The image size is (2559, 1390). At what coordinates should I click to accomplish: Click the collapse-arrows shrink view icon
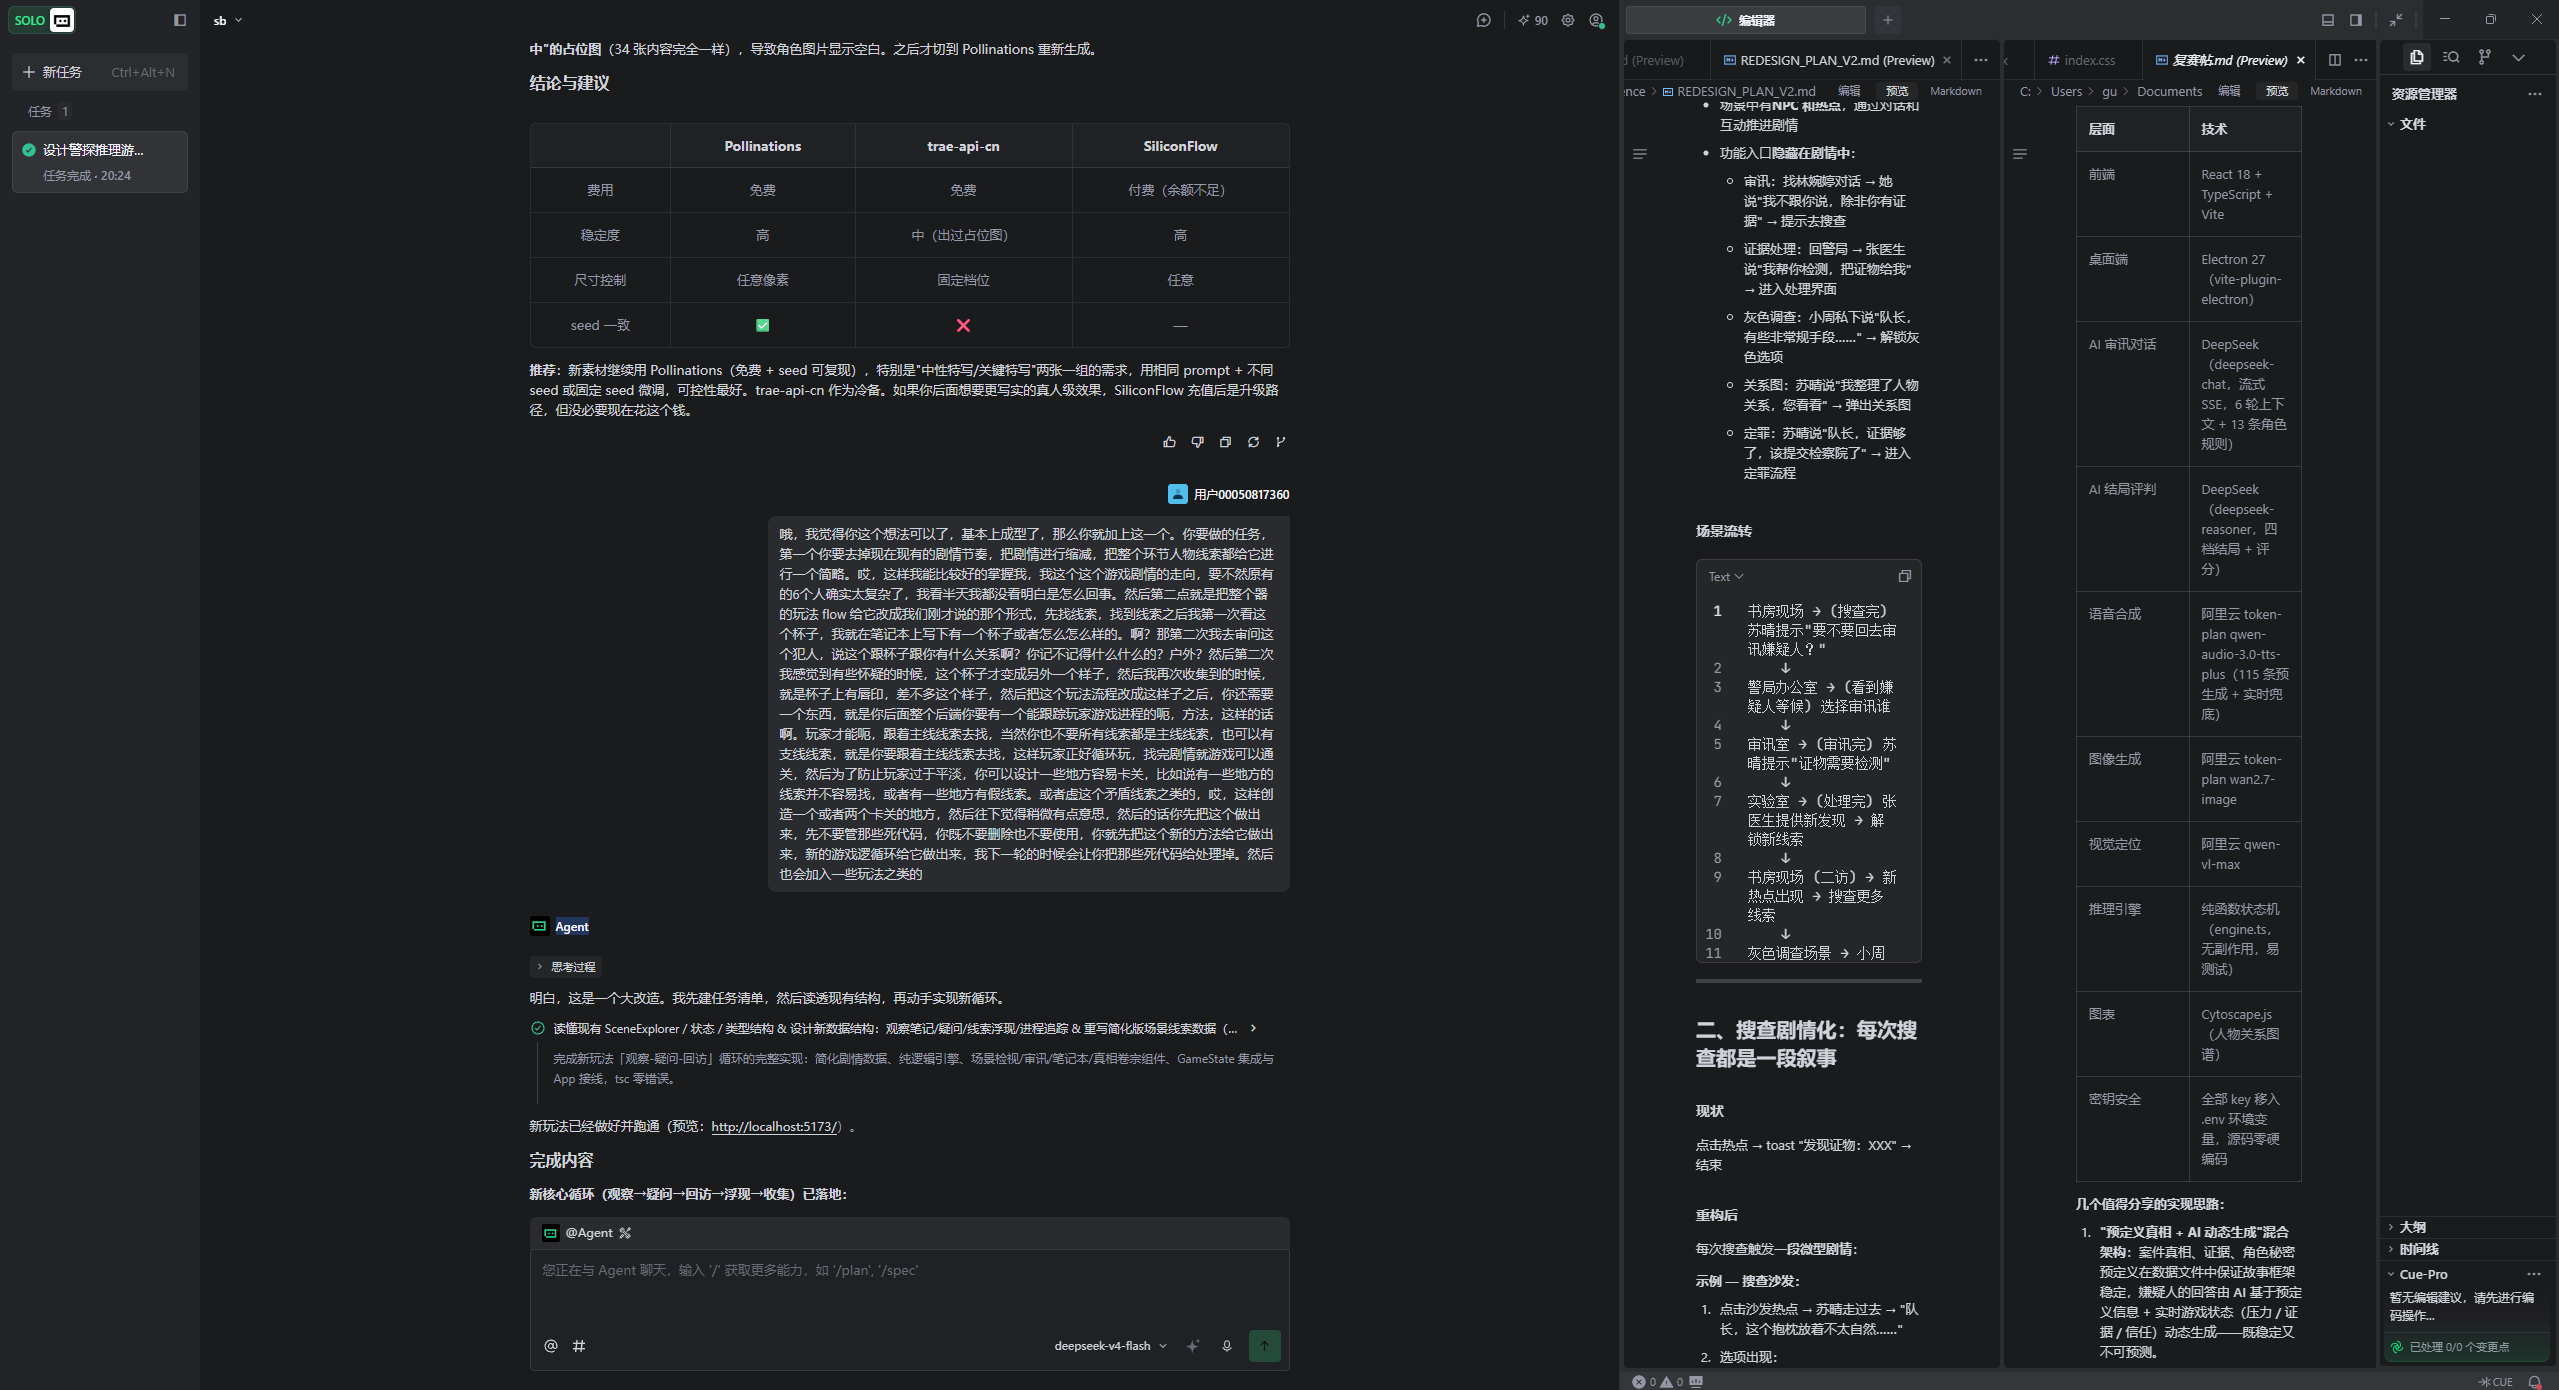click(2396, 20)
